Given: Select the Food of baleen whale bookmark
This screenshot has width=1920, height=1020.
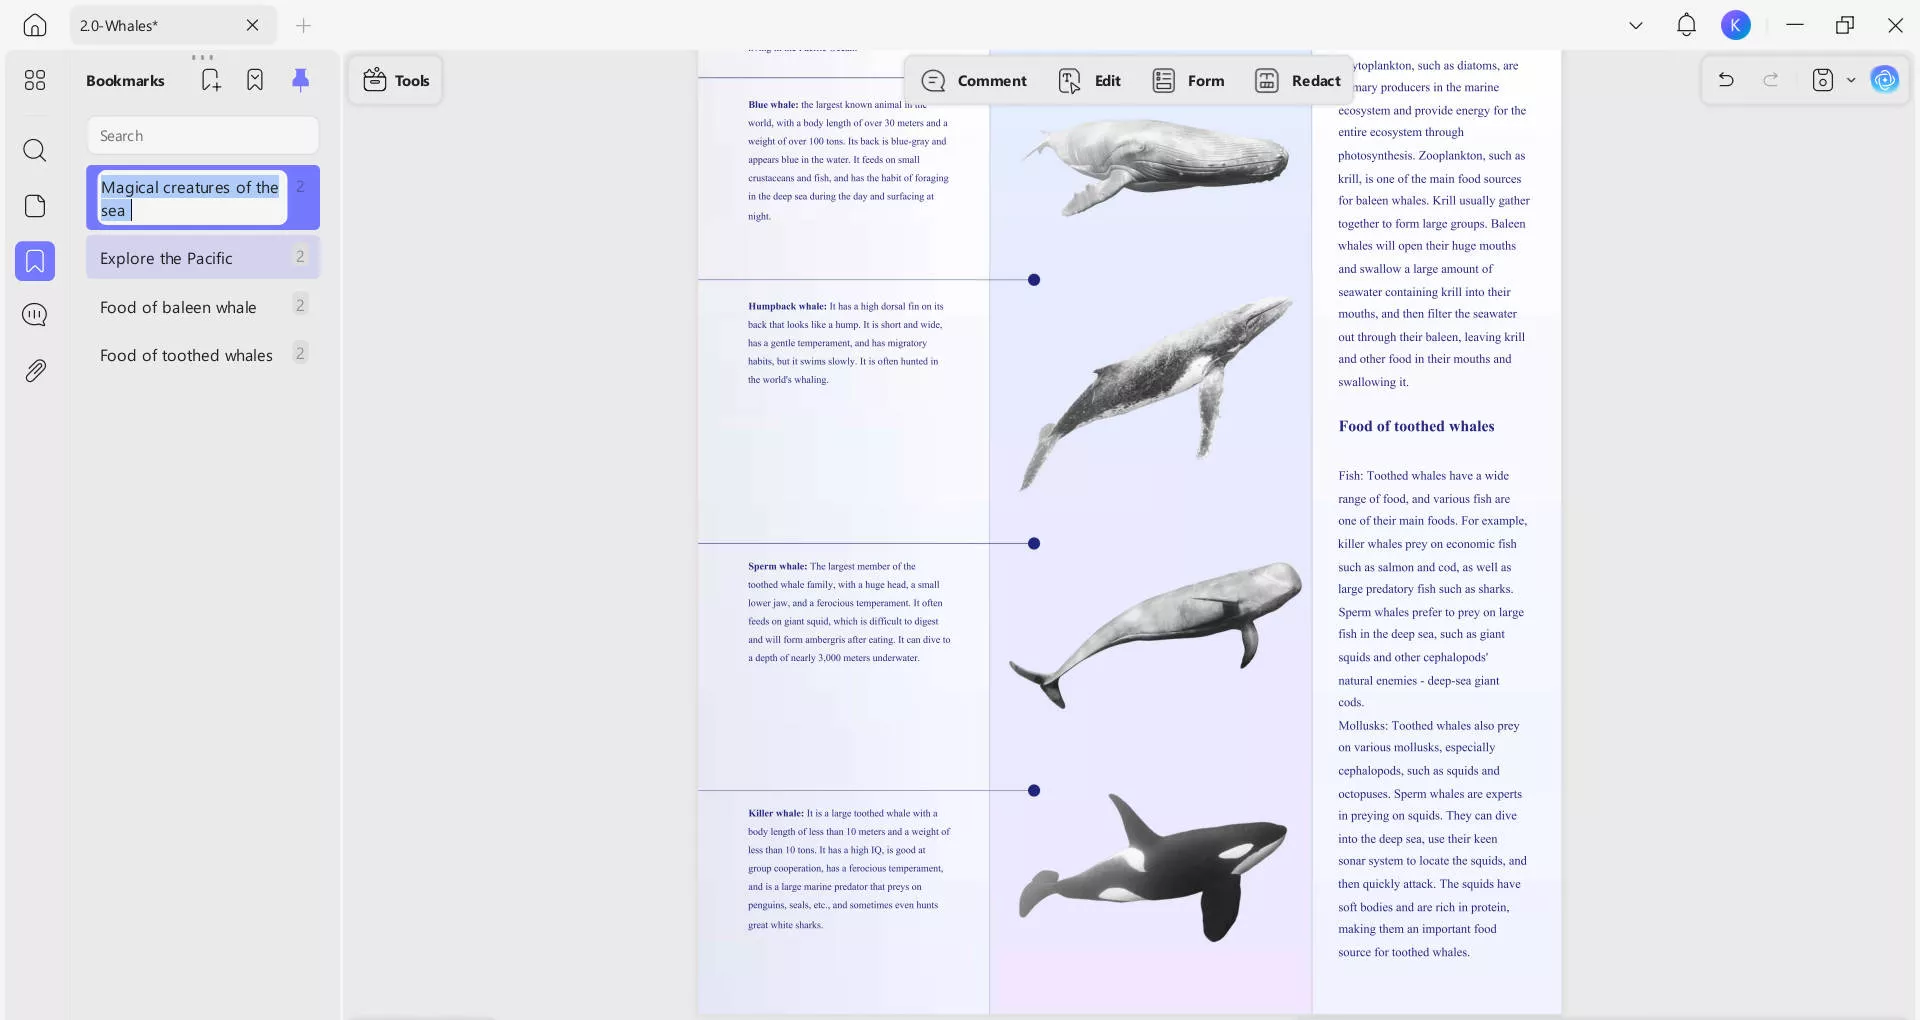Looking at the screenshot, I should [178, 308].
